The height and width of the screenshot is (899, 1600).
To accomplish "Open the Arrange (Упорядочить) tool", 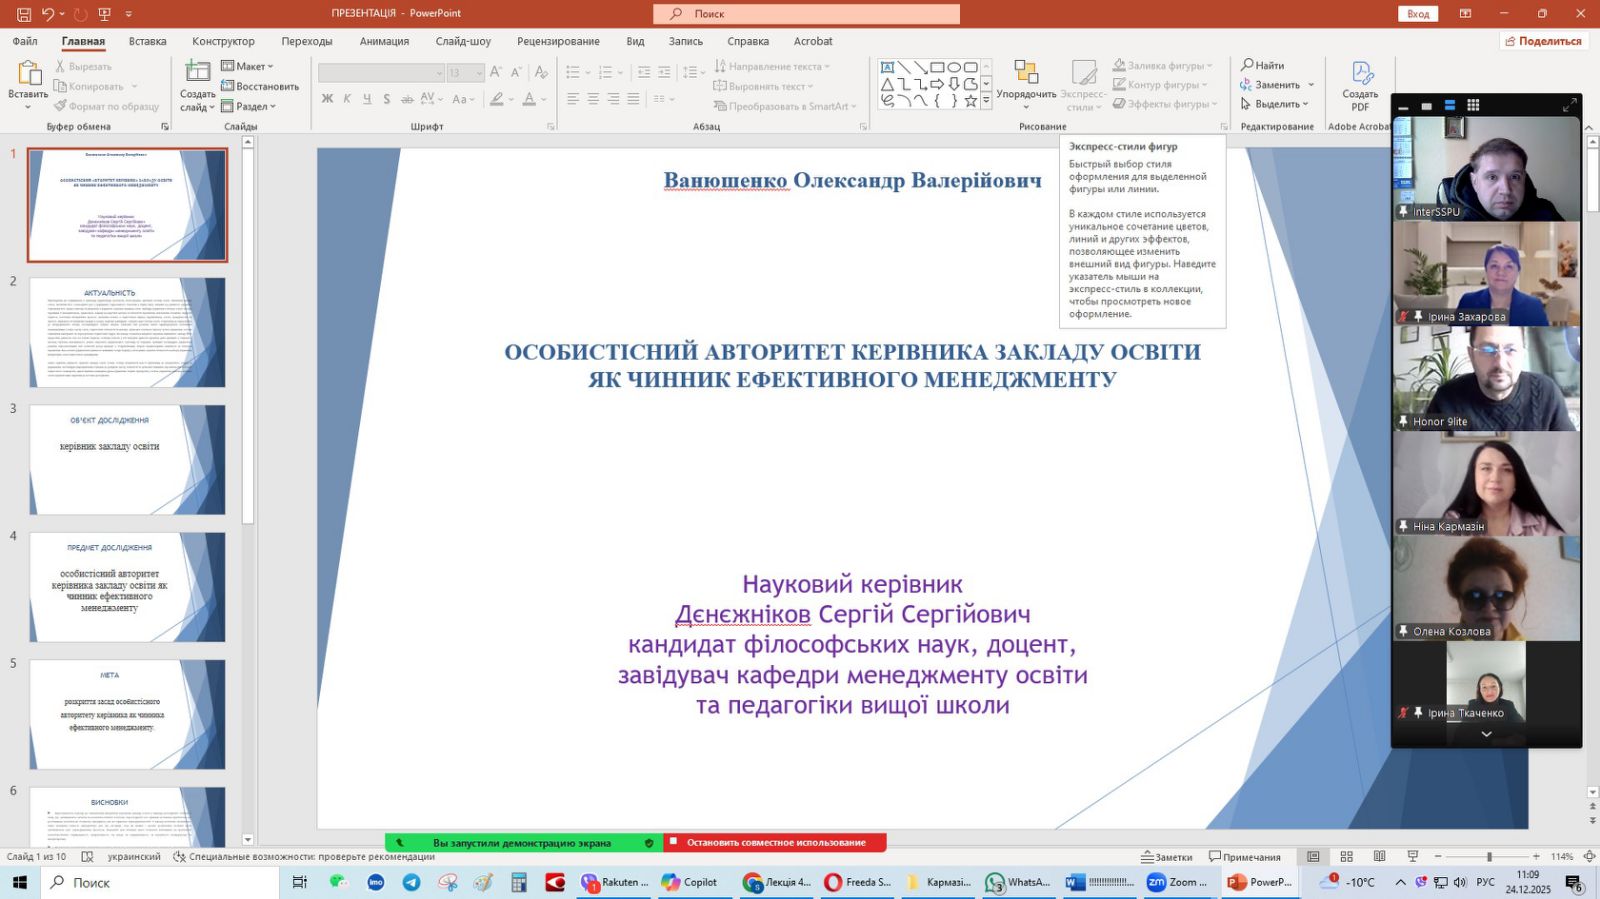I will coord(1026,75).
